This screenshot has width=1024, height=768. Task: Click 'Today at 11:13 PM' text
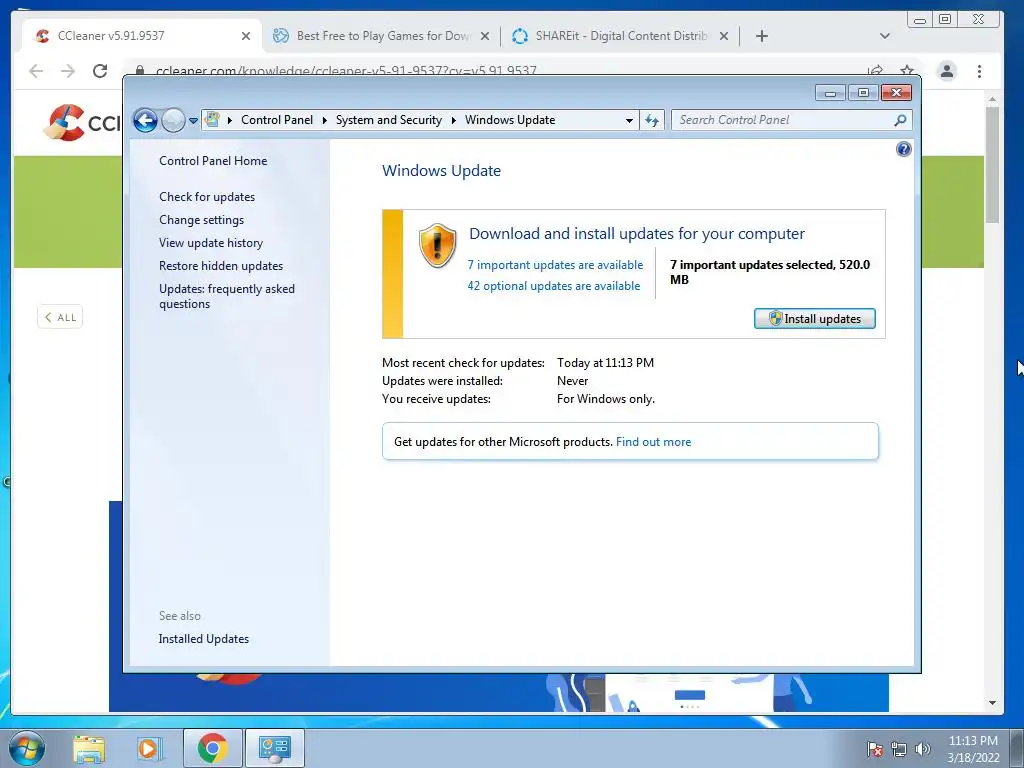(x=605, y=362)
